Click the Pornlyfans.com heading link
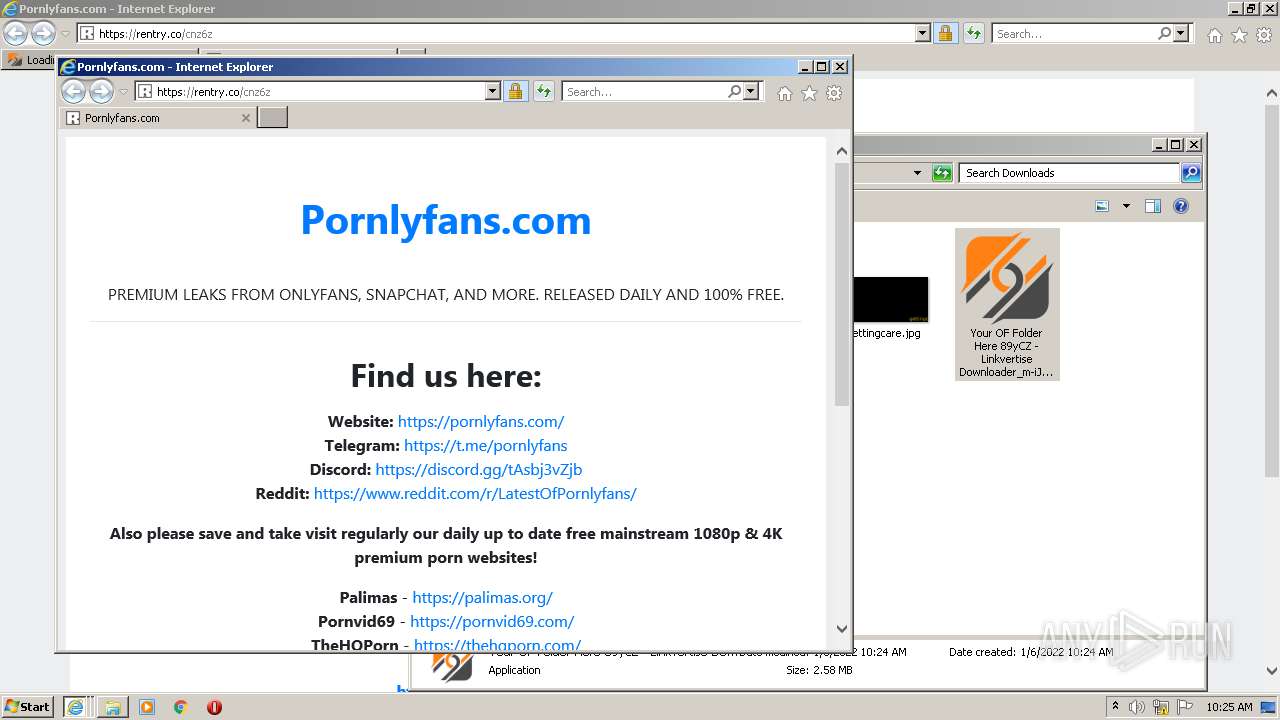Screen dimensions: 1280x720 point(446,220)
